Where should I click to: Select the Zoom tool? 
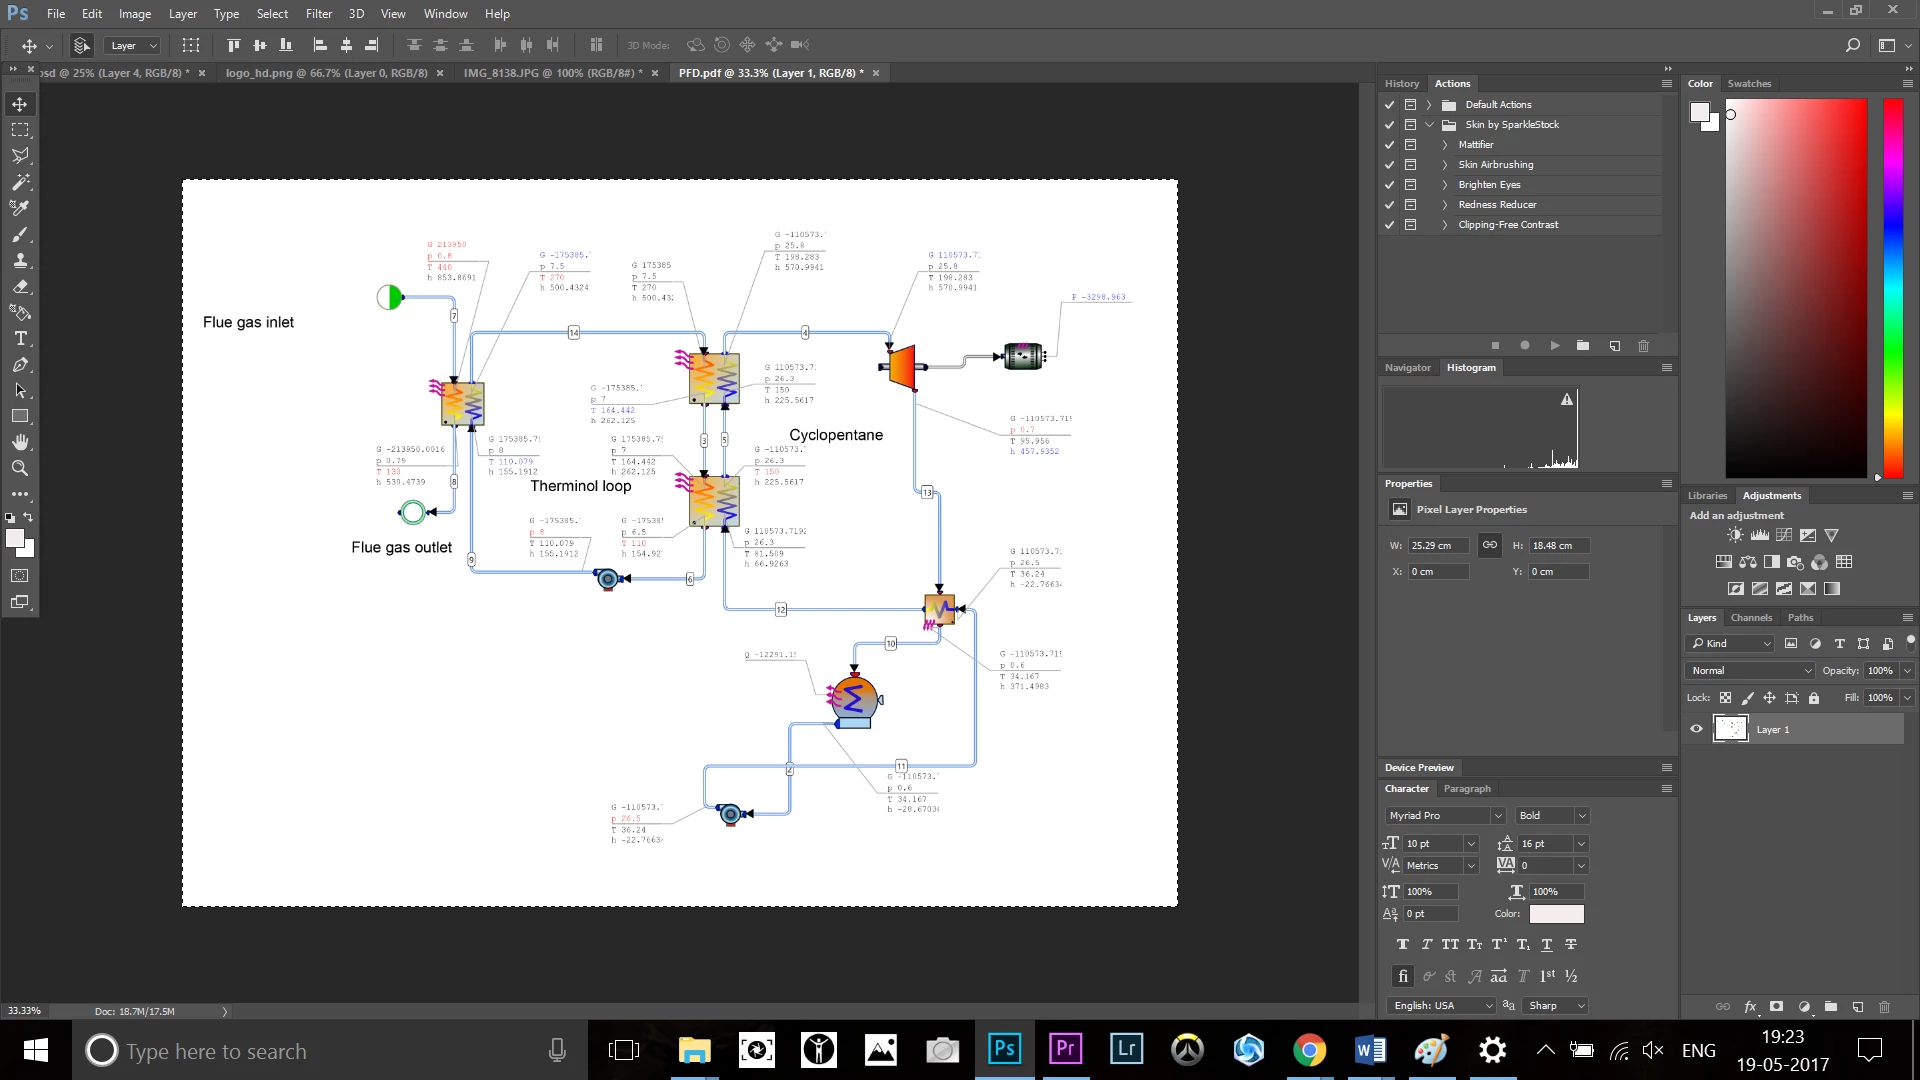pos(20,468)
